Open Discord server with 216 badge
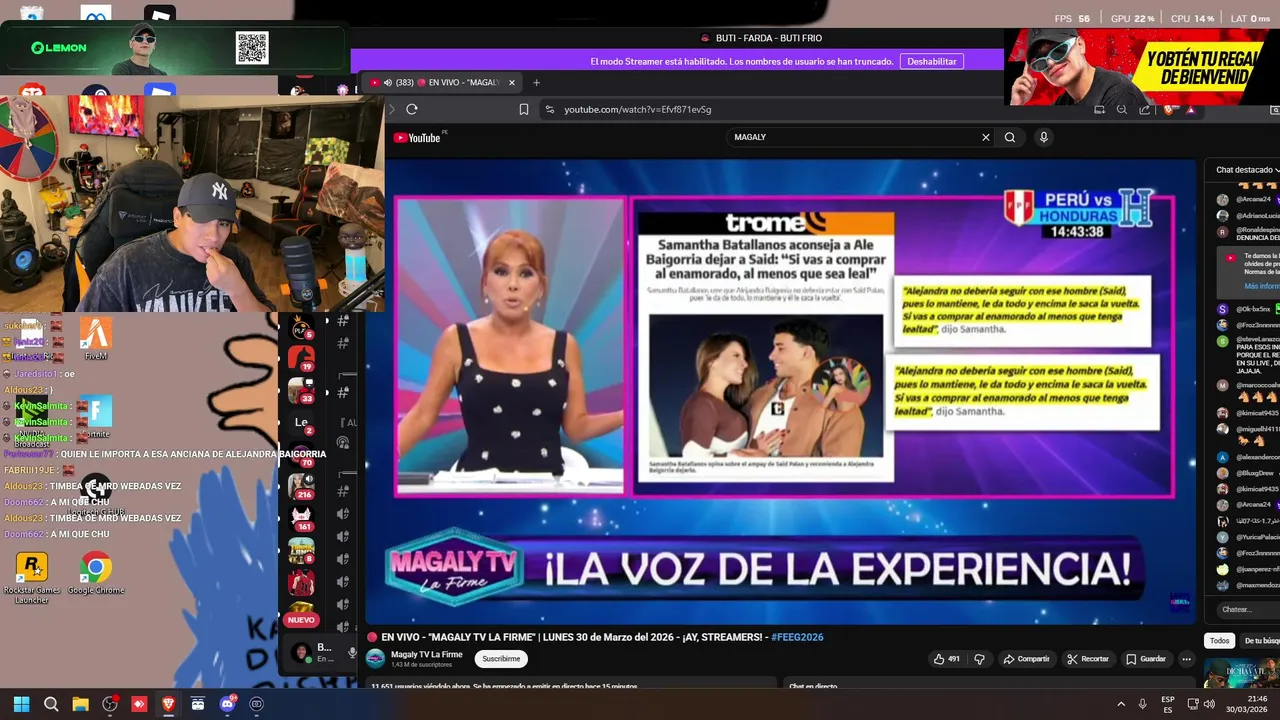The width and height of the screenshot is (1280, 720). tap(301, 486)
